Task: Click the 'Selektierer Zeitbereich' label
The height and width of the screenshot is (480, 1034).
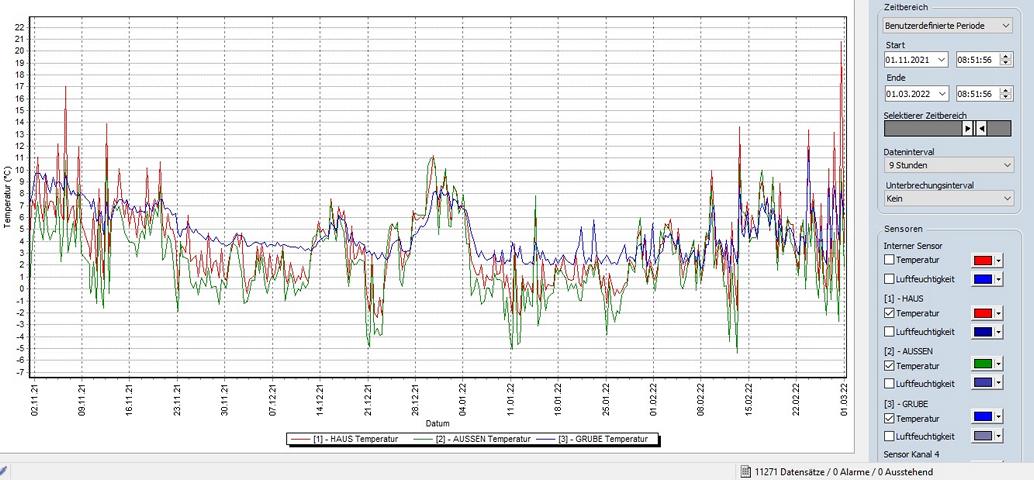Action: point(925,115)
